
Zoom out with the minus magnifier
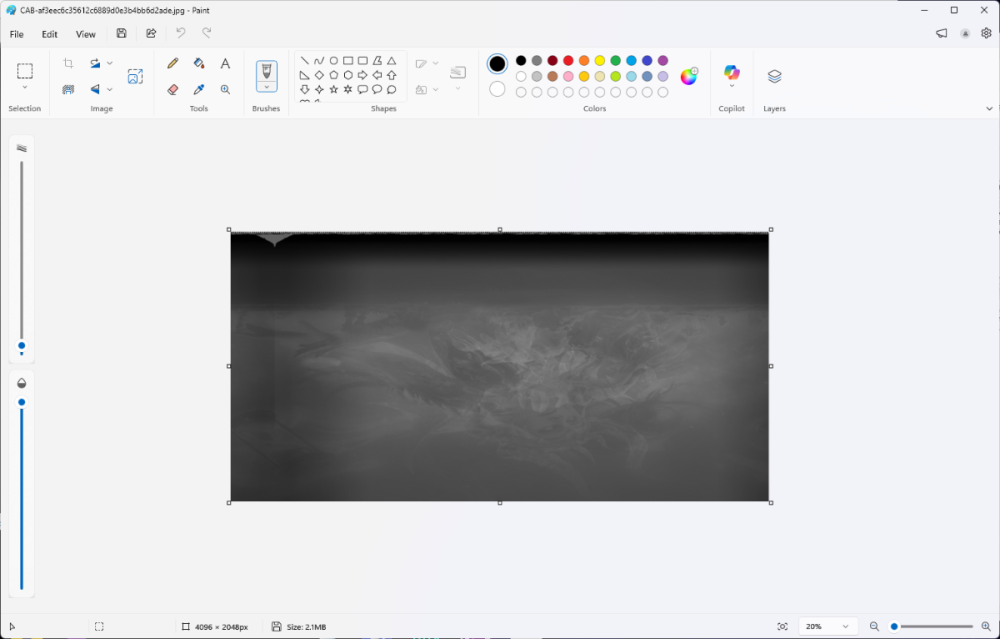pyautogui.click(x=874, y=626)
